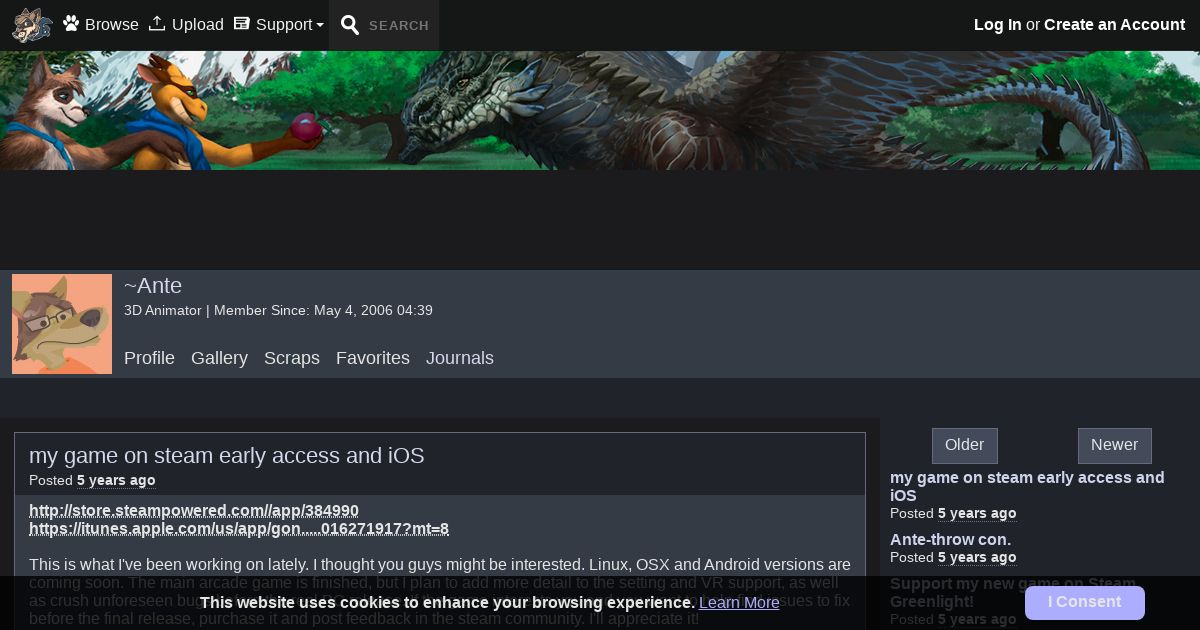Click the ~Ante username heading

(x=153, y=286)
